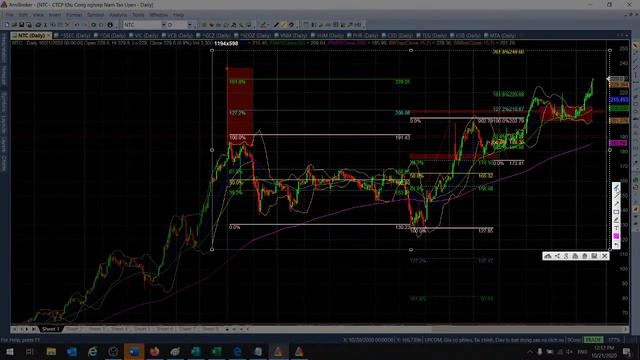This screenshot has height=360, width=640.
Task: Open the Windows Start menu
Action: [9, 351]
